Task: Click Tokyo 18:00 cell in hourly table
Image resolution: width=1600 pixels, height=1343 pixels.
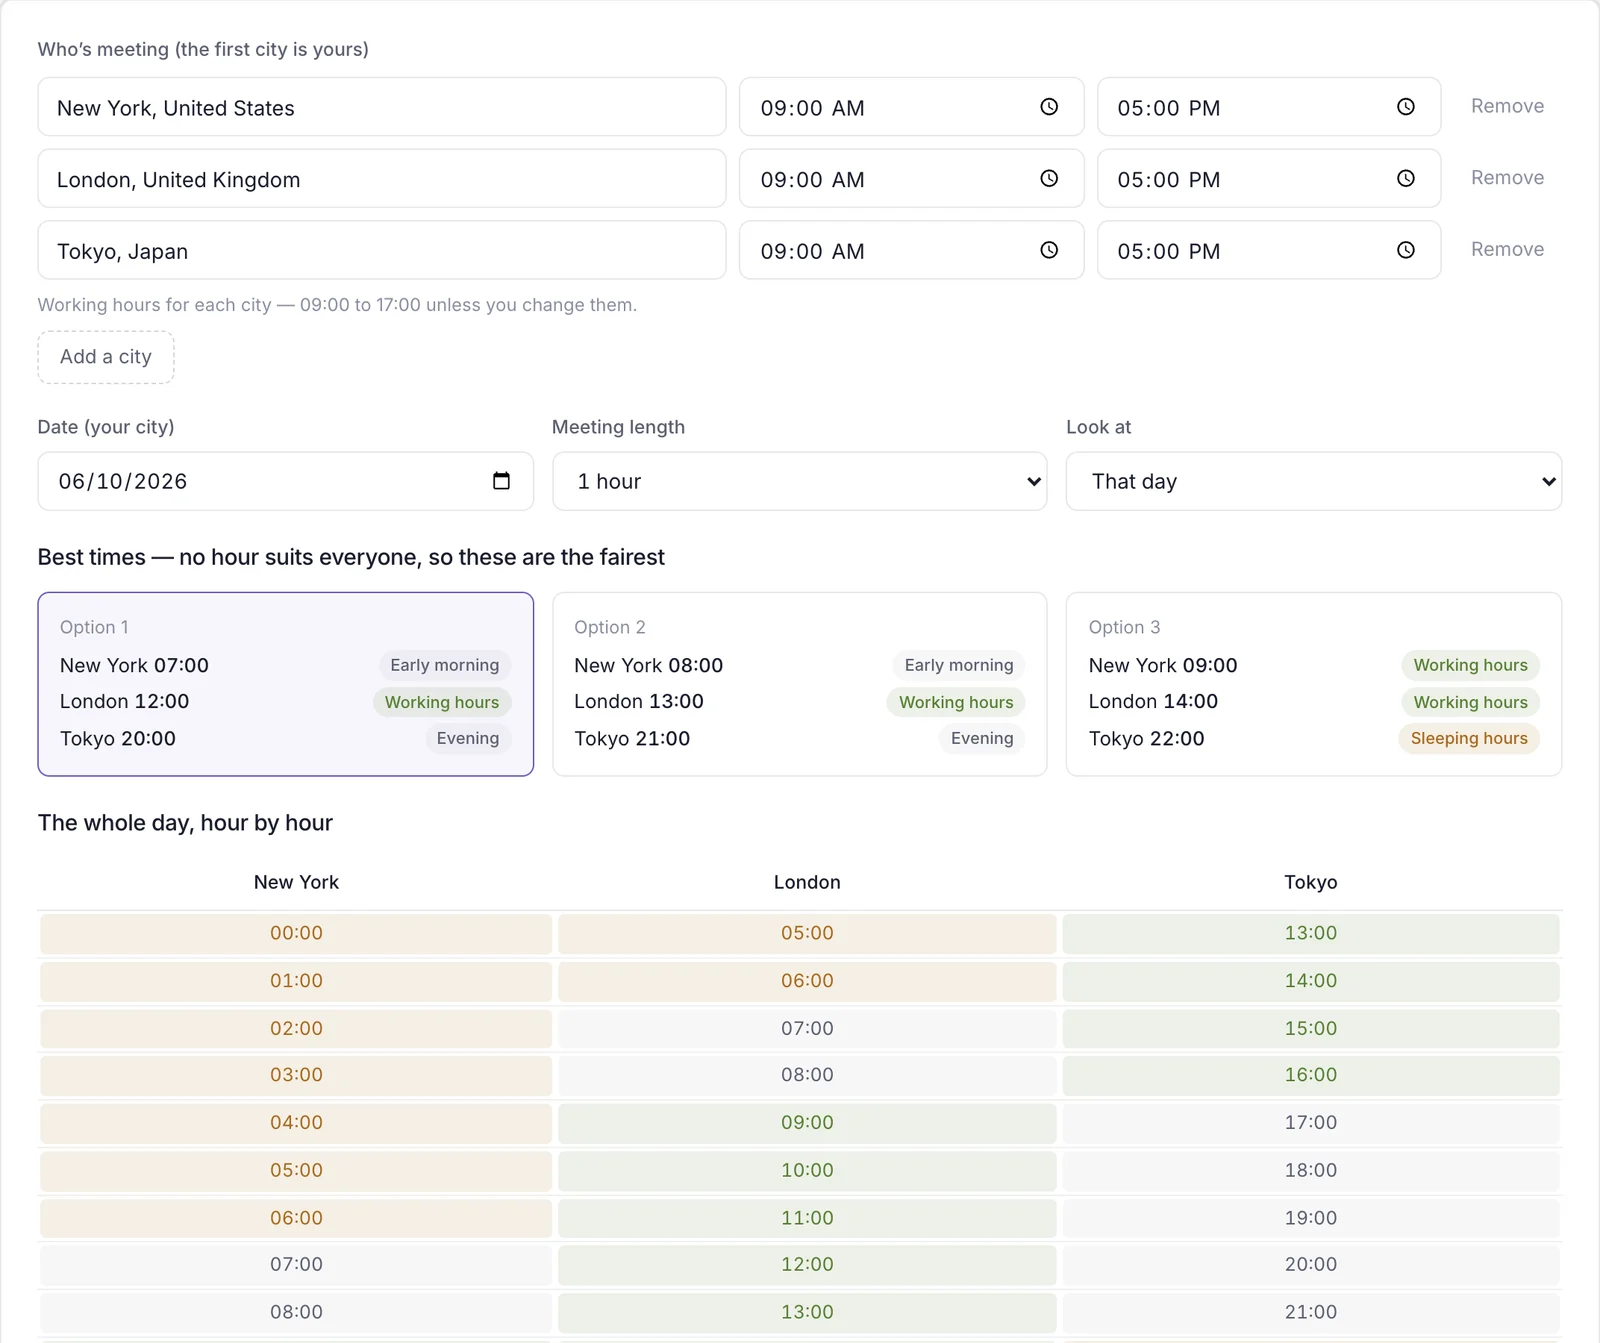Action: pos(1311,1170)
